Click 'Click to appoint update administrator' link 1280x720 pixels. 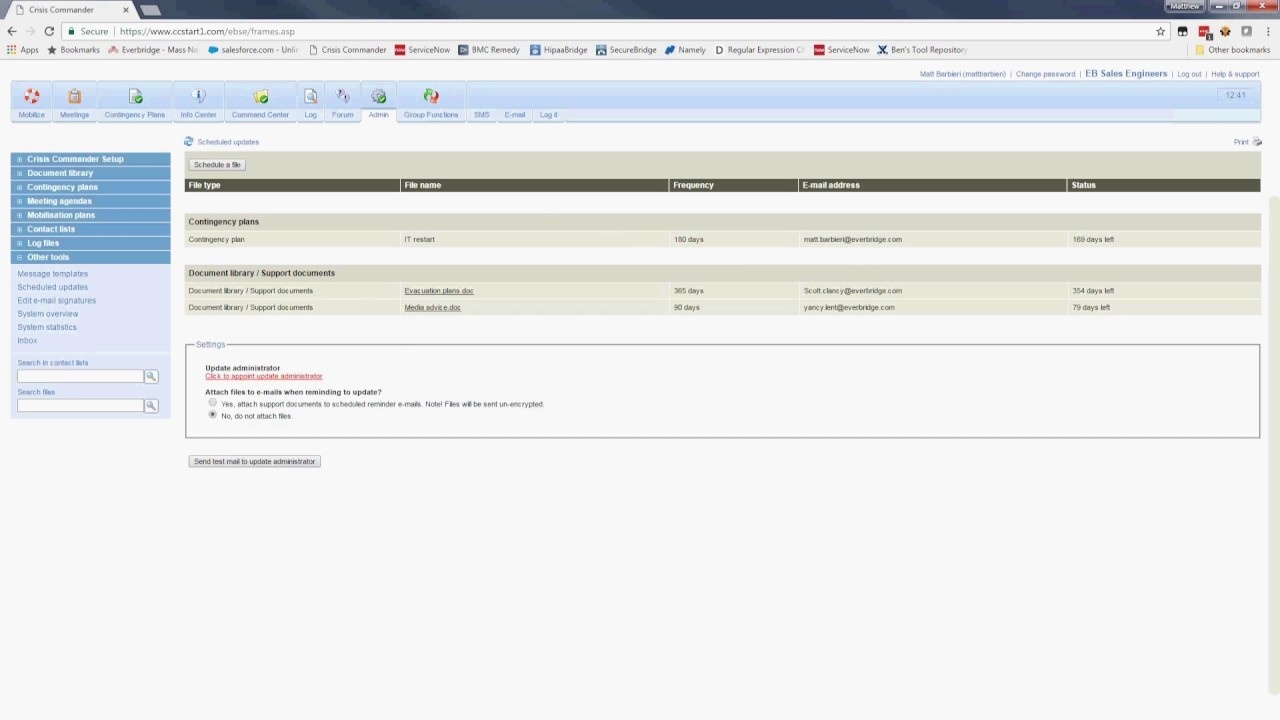263,376
